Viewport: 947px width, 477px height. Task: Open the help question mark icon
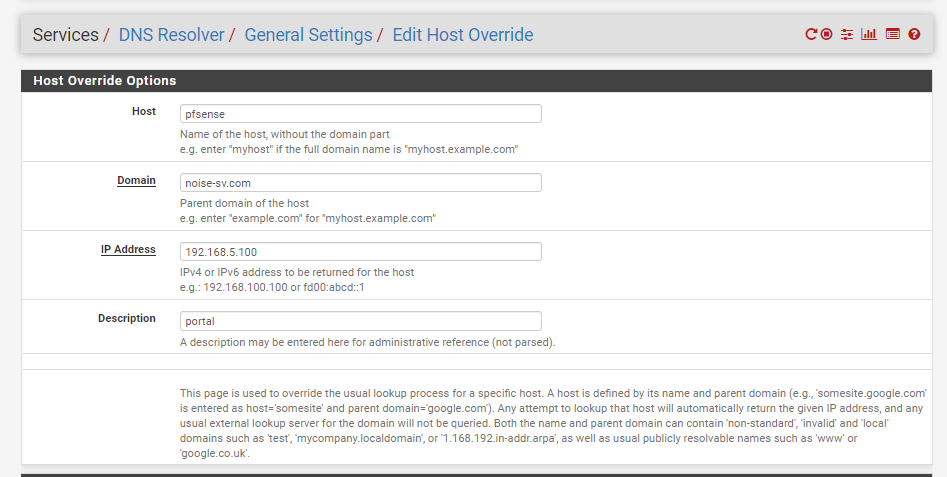914,34
